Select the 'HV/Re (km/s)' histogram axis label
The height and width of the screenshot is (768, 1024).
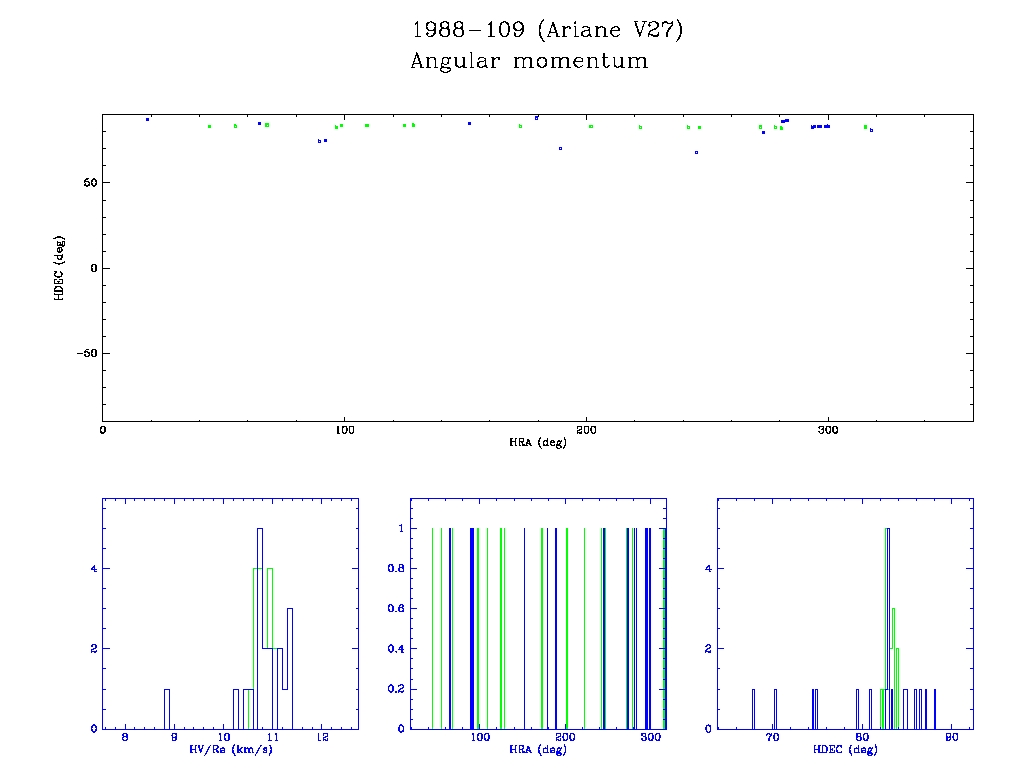[229, 749]
